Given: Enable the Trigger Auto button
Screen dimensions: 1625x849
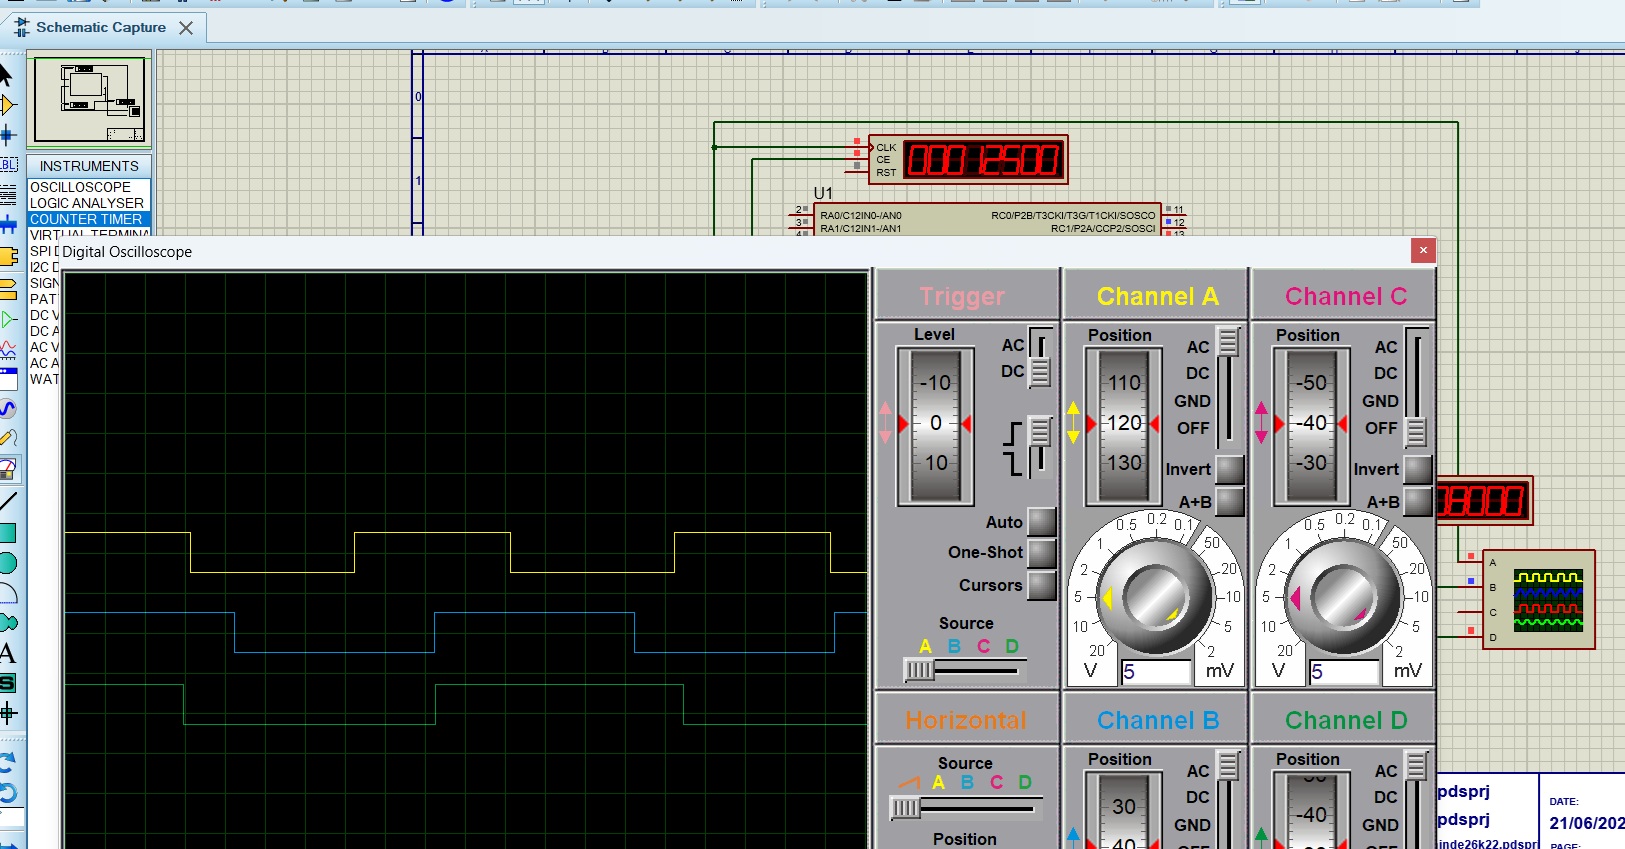Looking at the screenshot, I should 1041,521.
